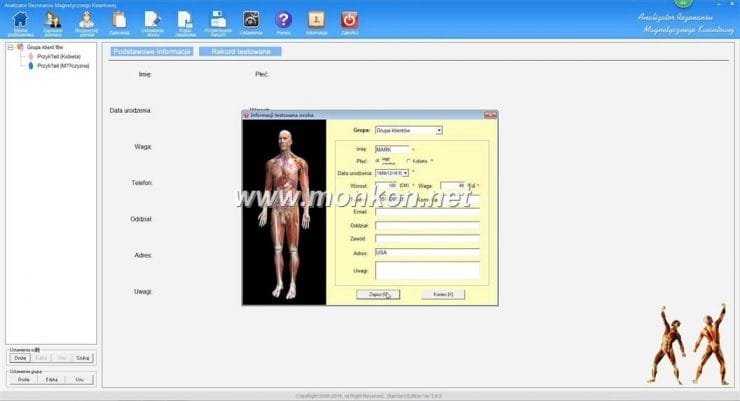Image resolution: width=740 pixels, height=401 pixels.
Task: Select the Kobieta radio button
Action: pyautogui.click(x=409, y=161)
